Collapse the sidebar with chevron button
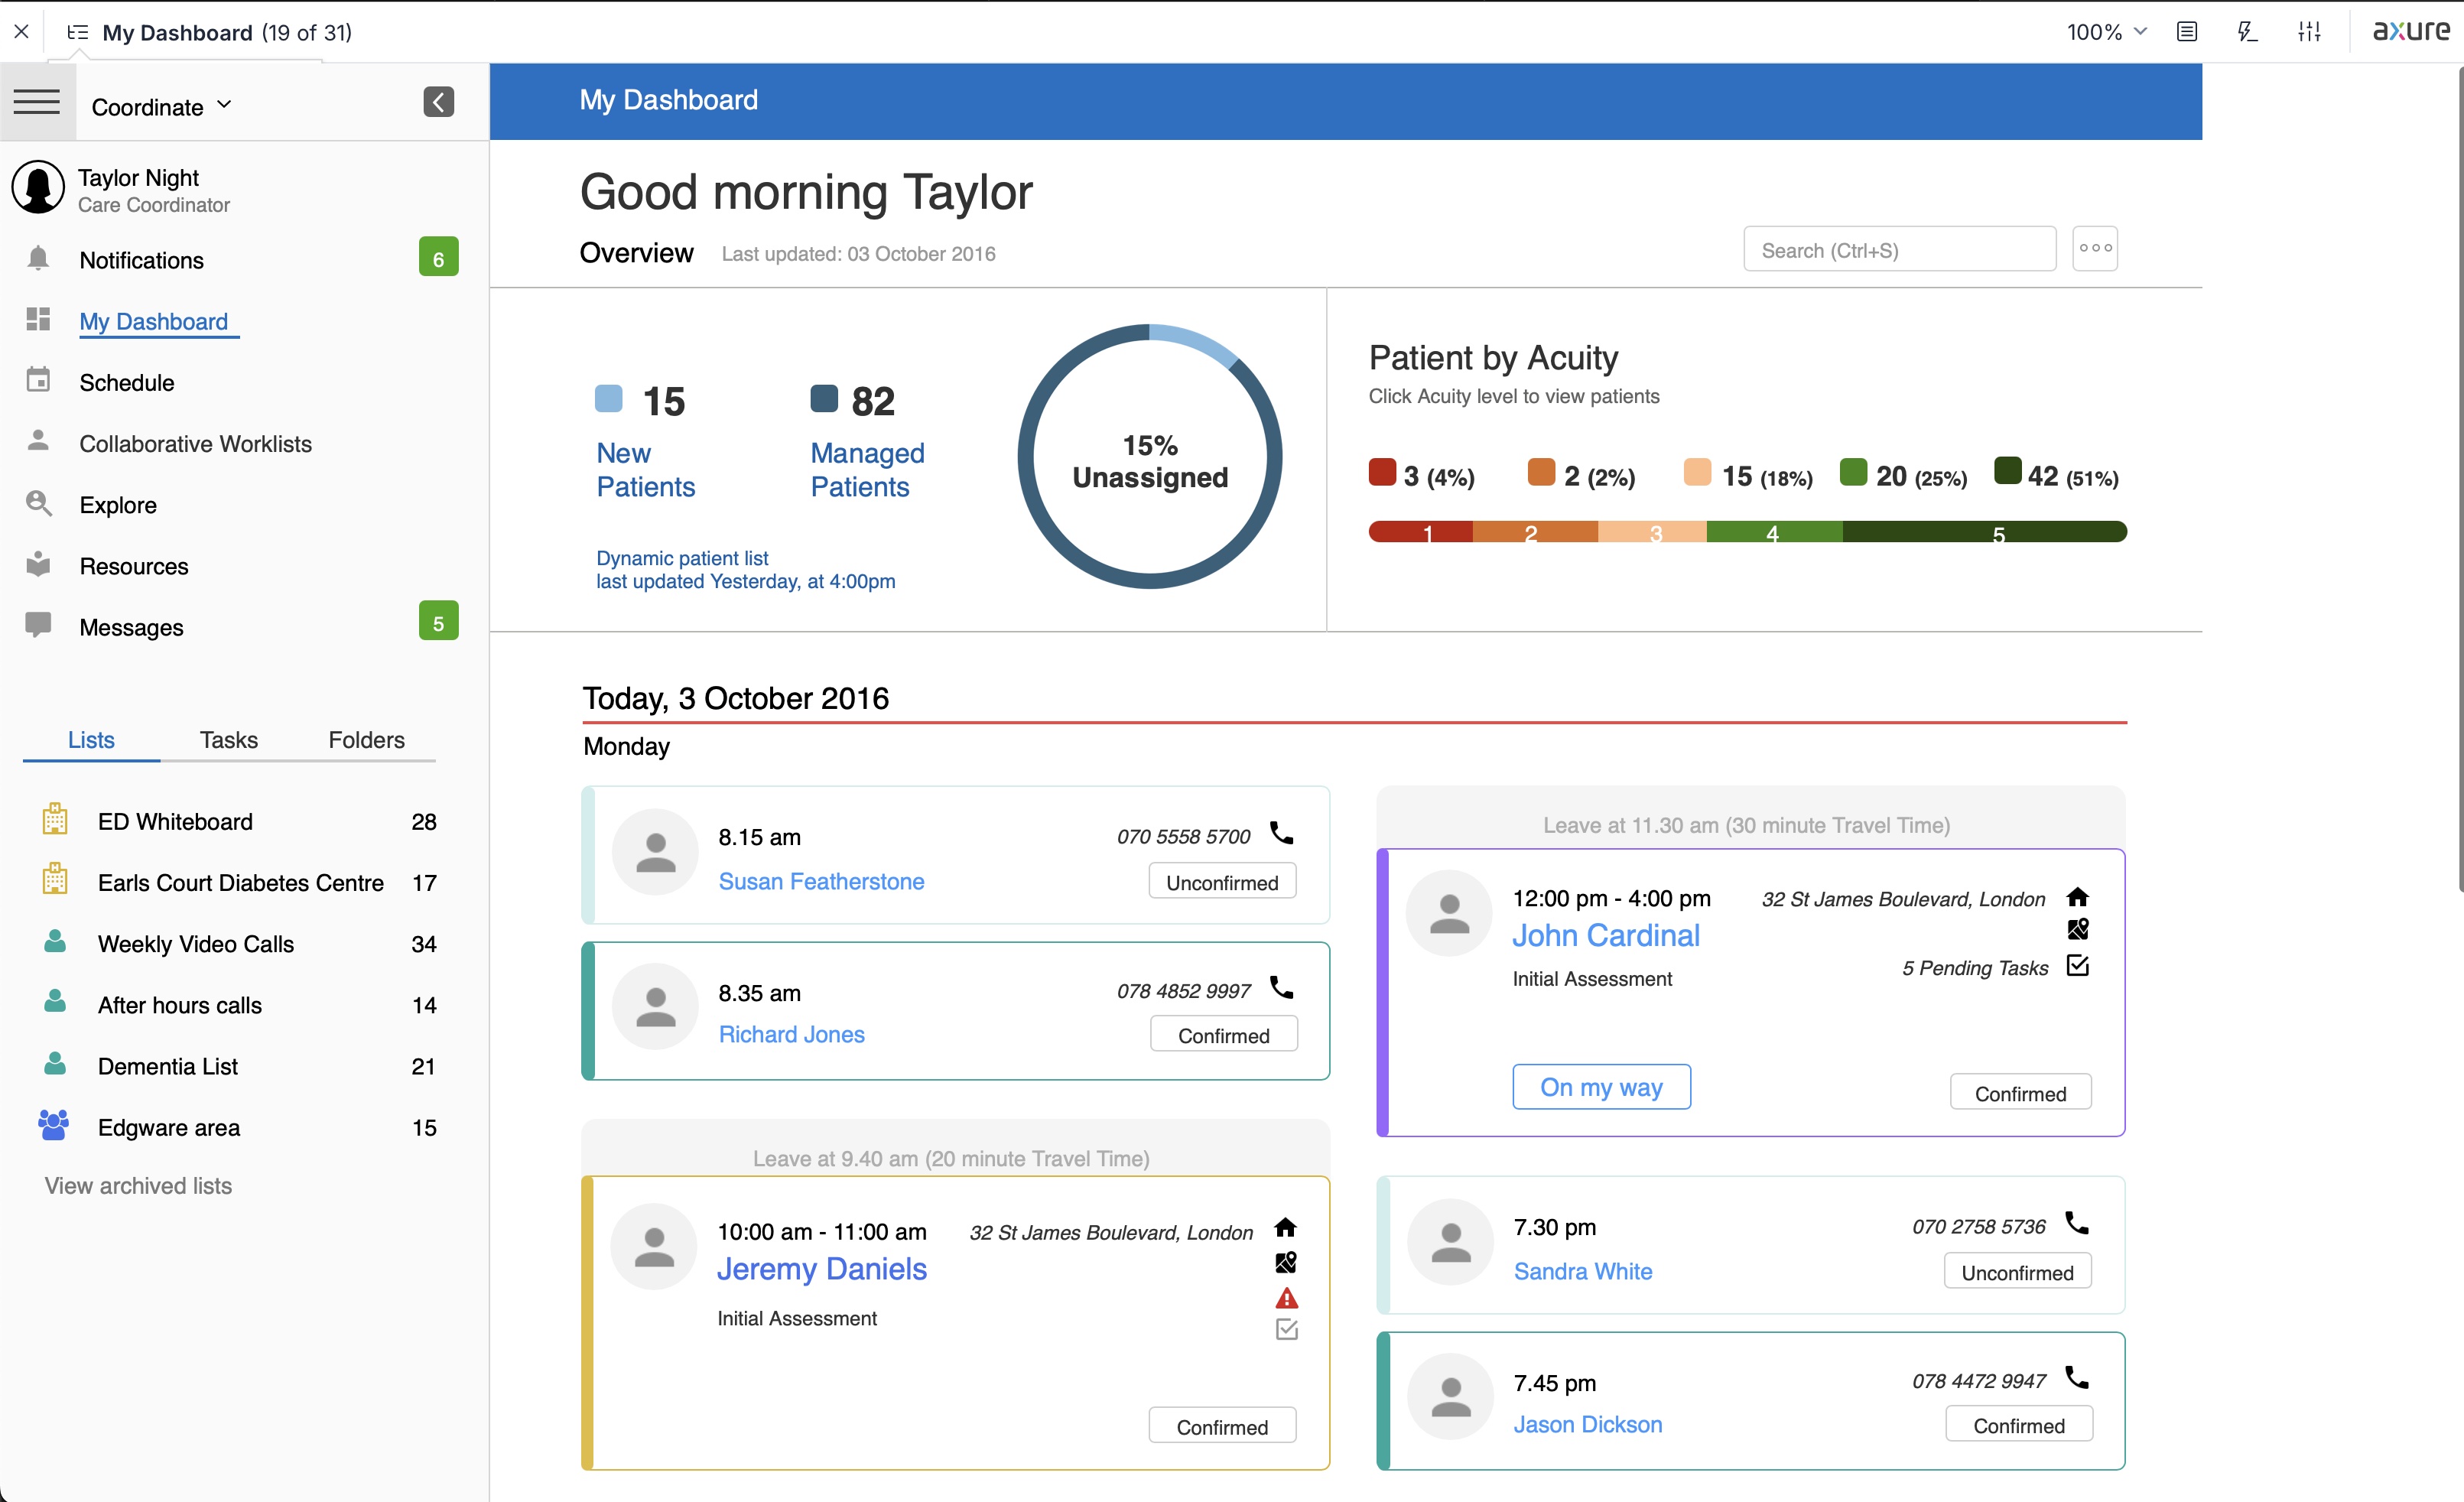 pos(438,102)
